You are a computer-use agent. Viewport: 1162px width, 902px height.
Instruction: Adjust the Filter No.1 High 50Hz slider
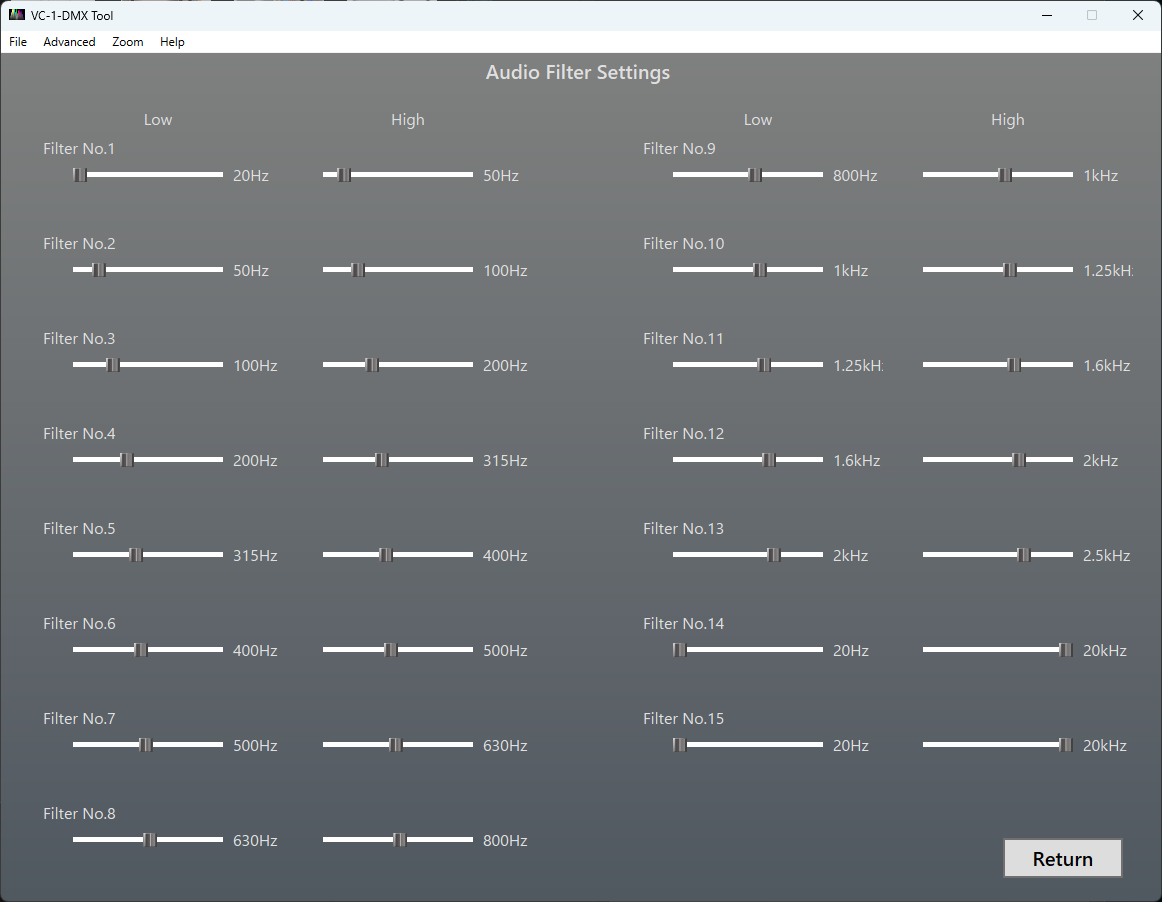coord(344,174)
